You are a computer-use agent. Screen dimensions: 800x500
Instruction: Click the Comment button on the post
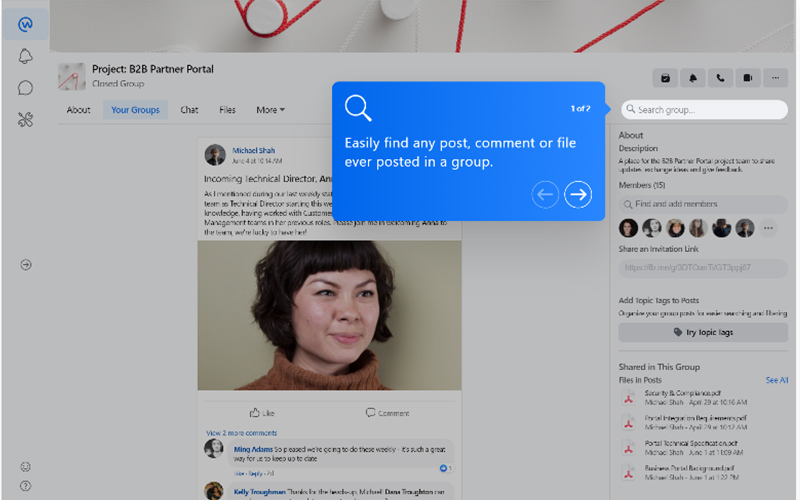pyautogui.click(x=387, y=413)
